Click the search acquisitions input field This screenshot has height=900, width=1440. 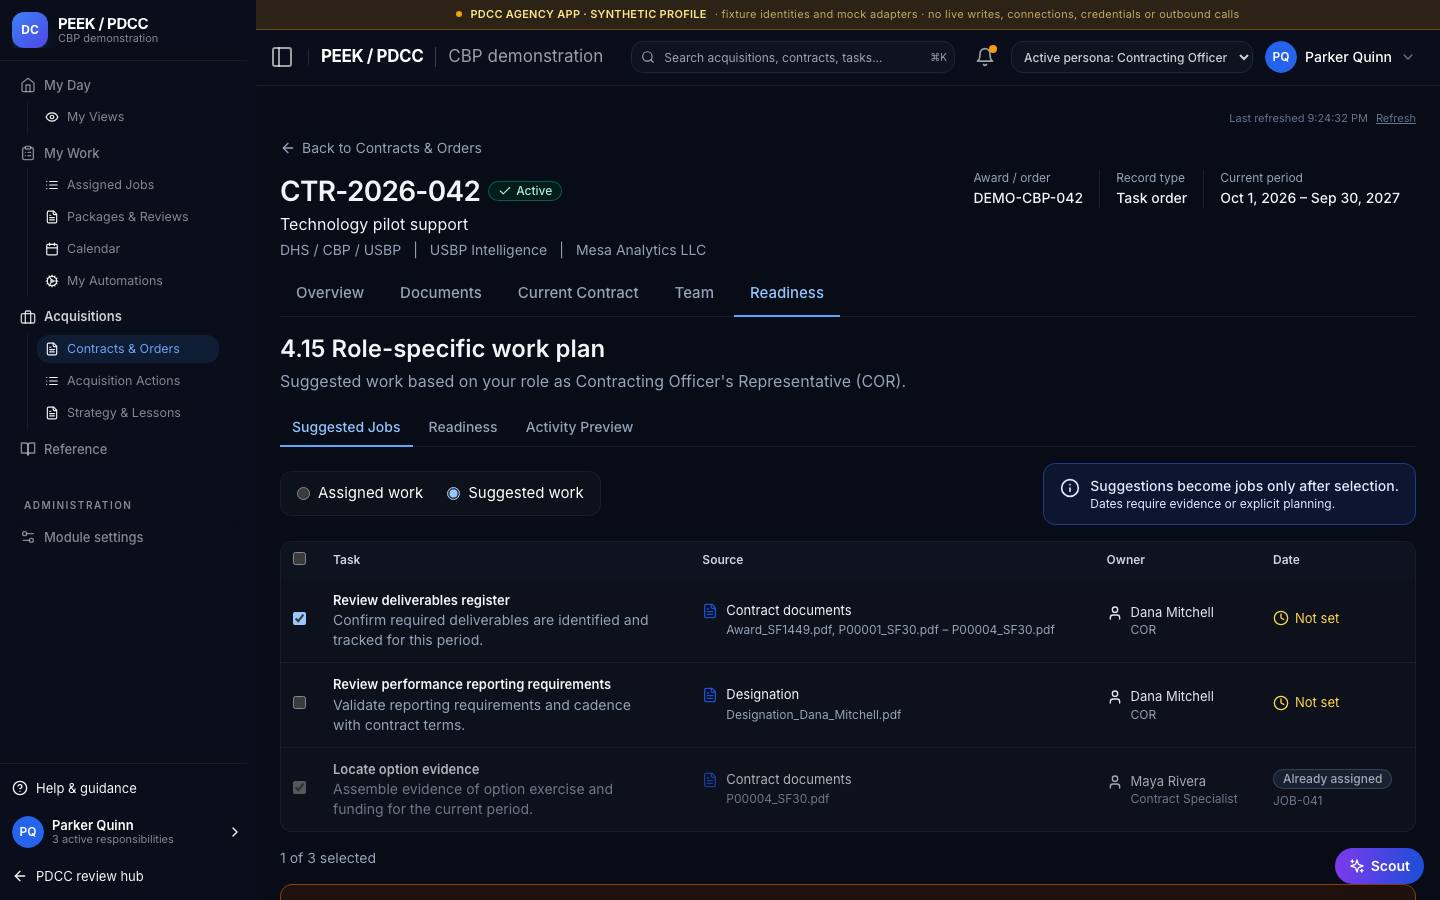pos(793,57)
